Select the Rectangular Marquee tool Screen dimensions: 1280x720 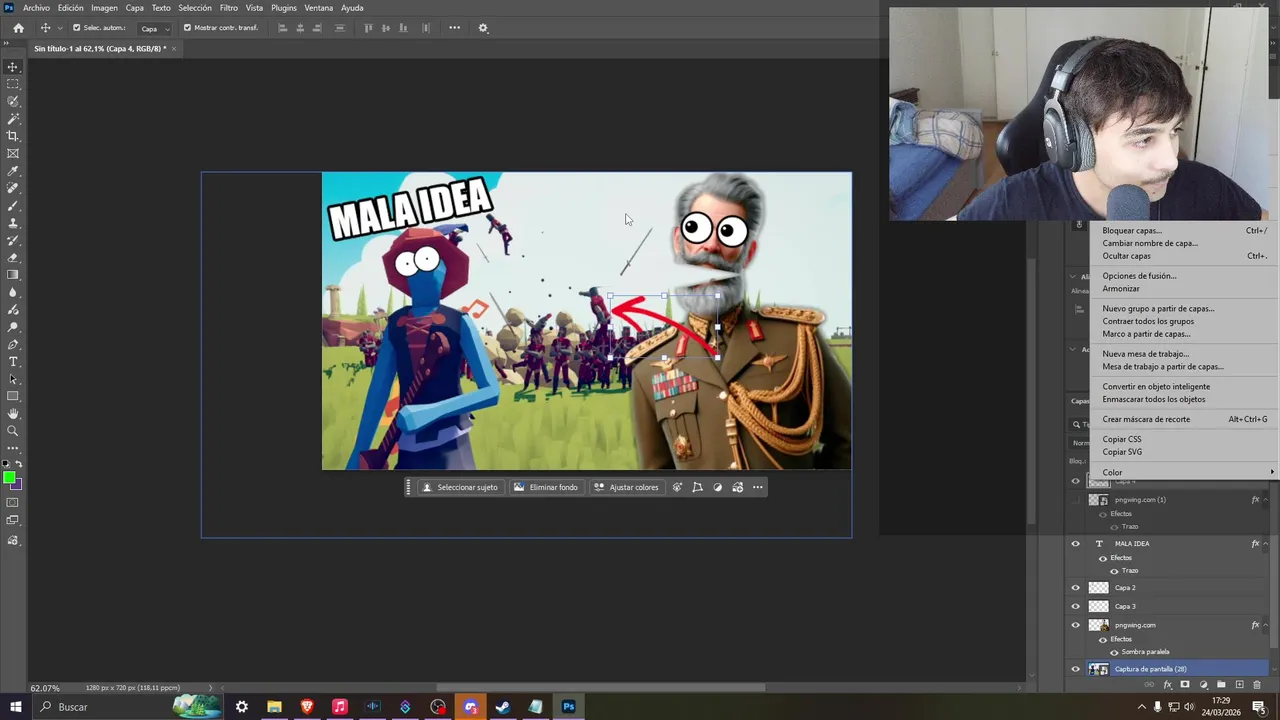coord(13,84)
